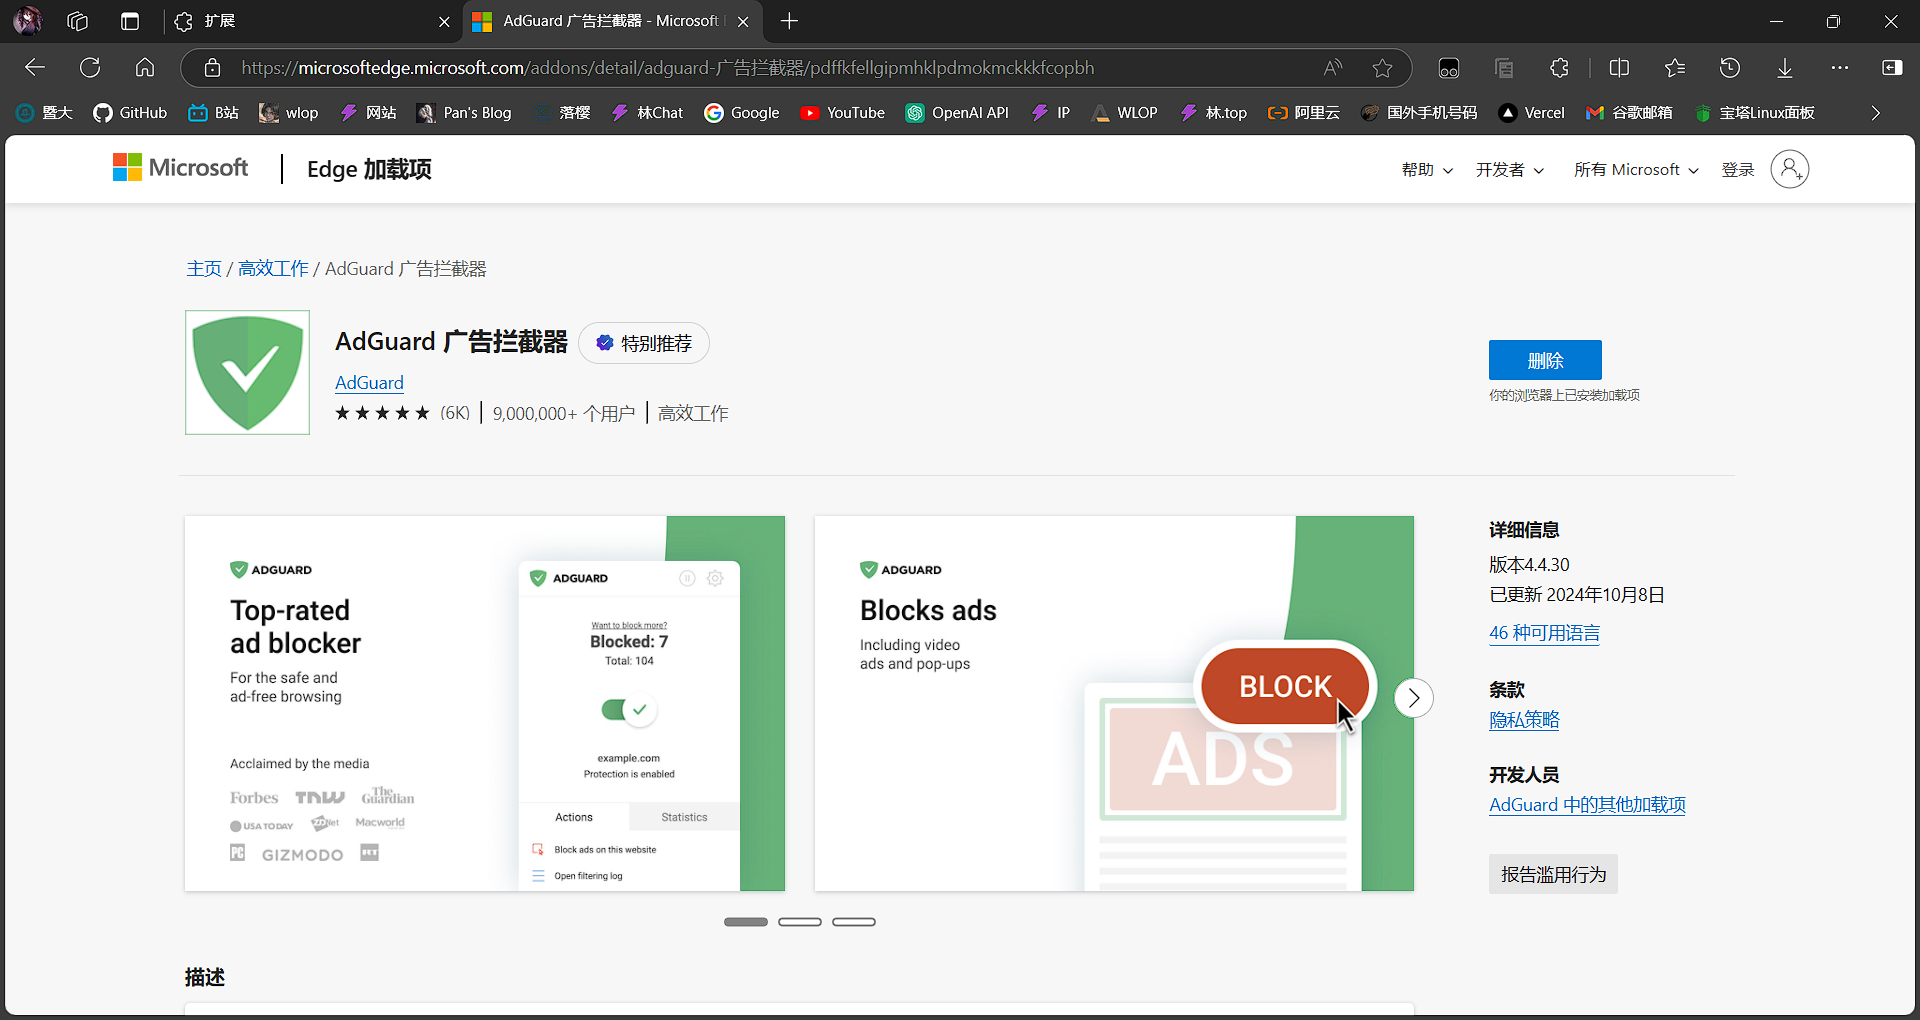
Task: Click the browser back arrow
Action: click(x=35, y=68)
